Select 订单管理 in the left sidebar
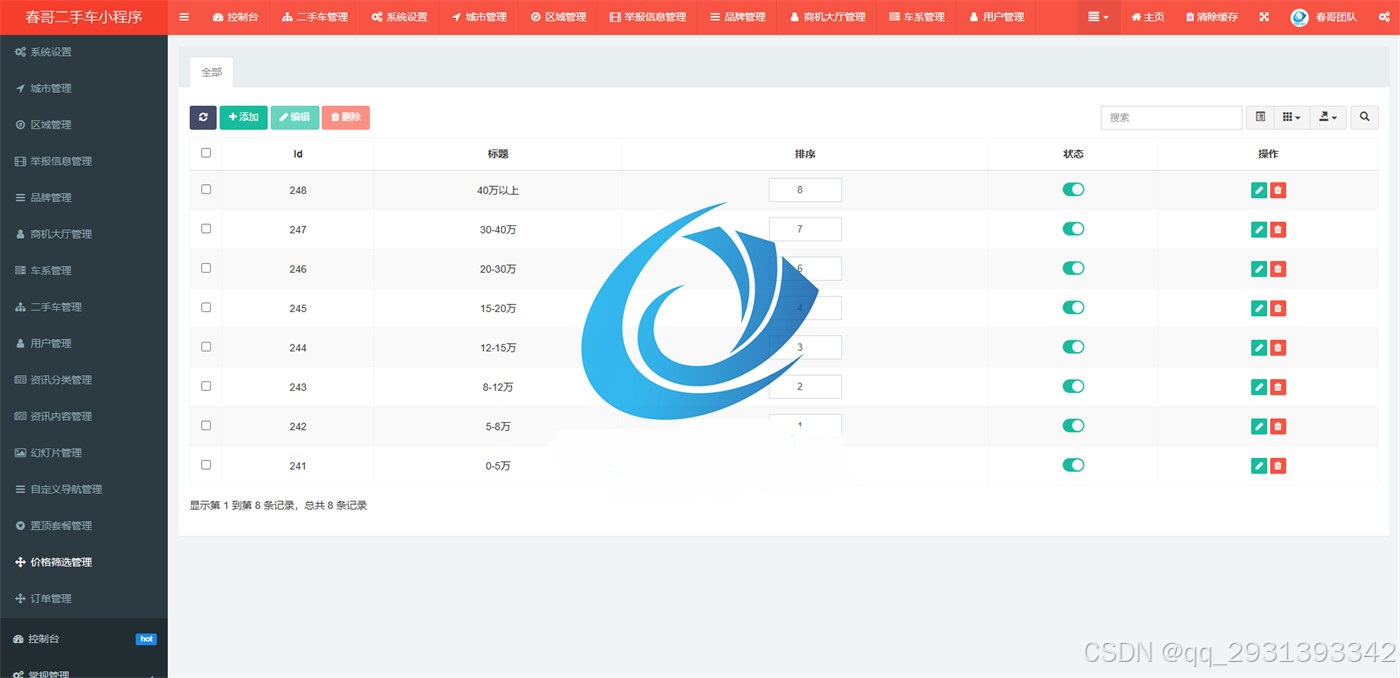The width and height of the screenshot is (1400, 678). click(51, 598)
